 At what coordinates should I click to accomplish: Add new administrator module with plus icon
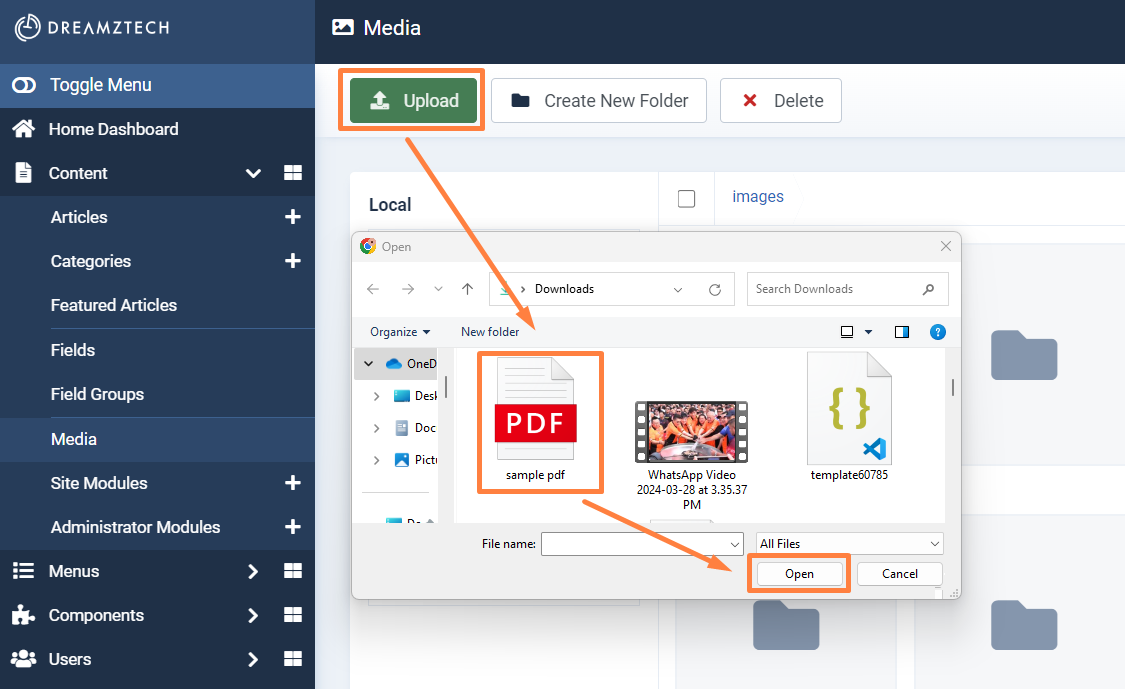pyautogui.click(x=293, y=527)
